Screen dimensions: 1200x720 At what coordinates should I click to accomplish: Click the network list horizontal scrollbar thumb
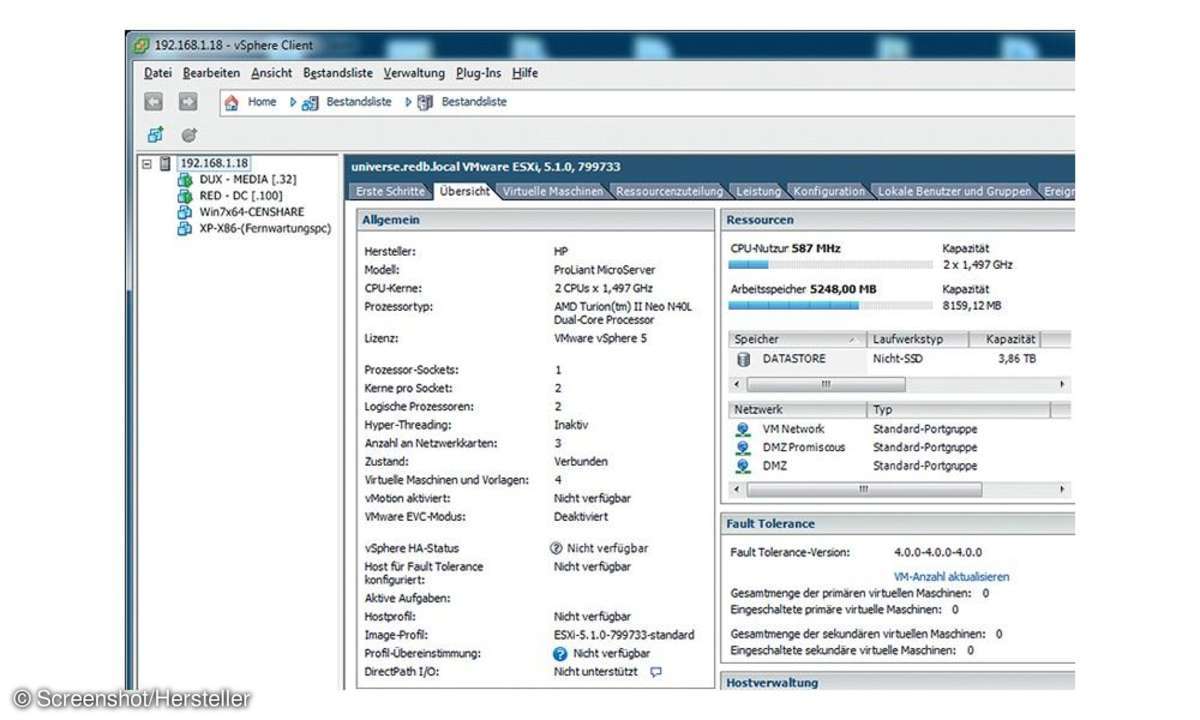click(863, 490)
